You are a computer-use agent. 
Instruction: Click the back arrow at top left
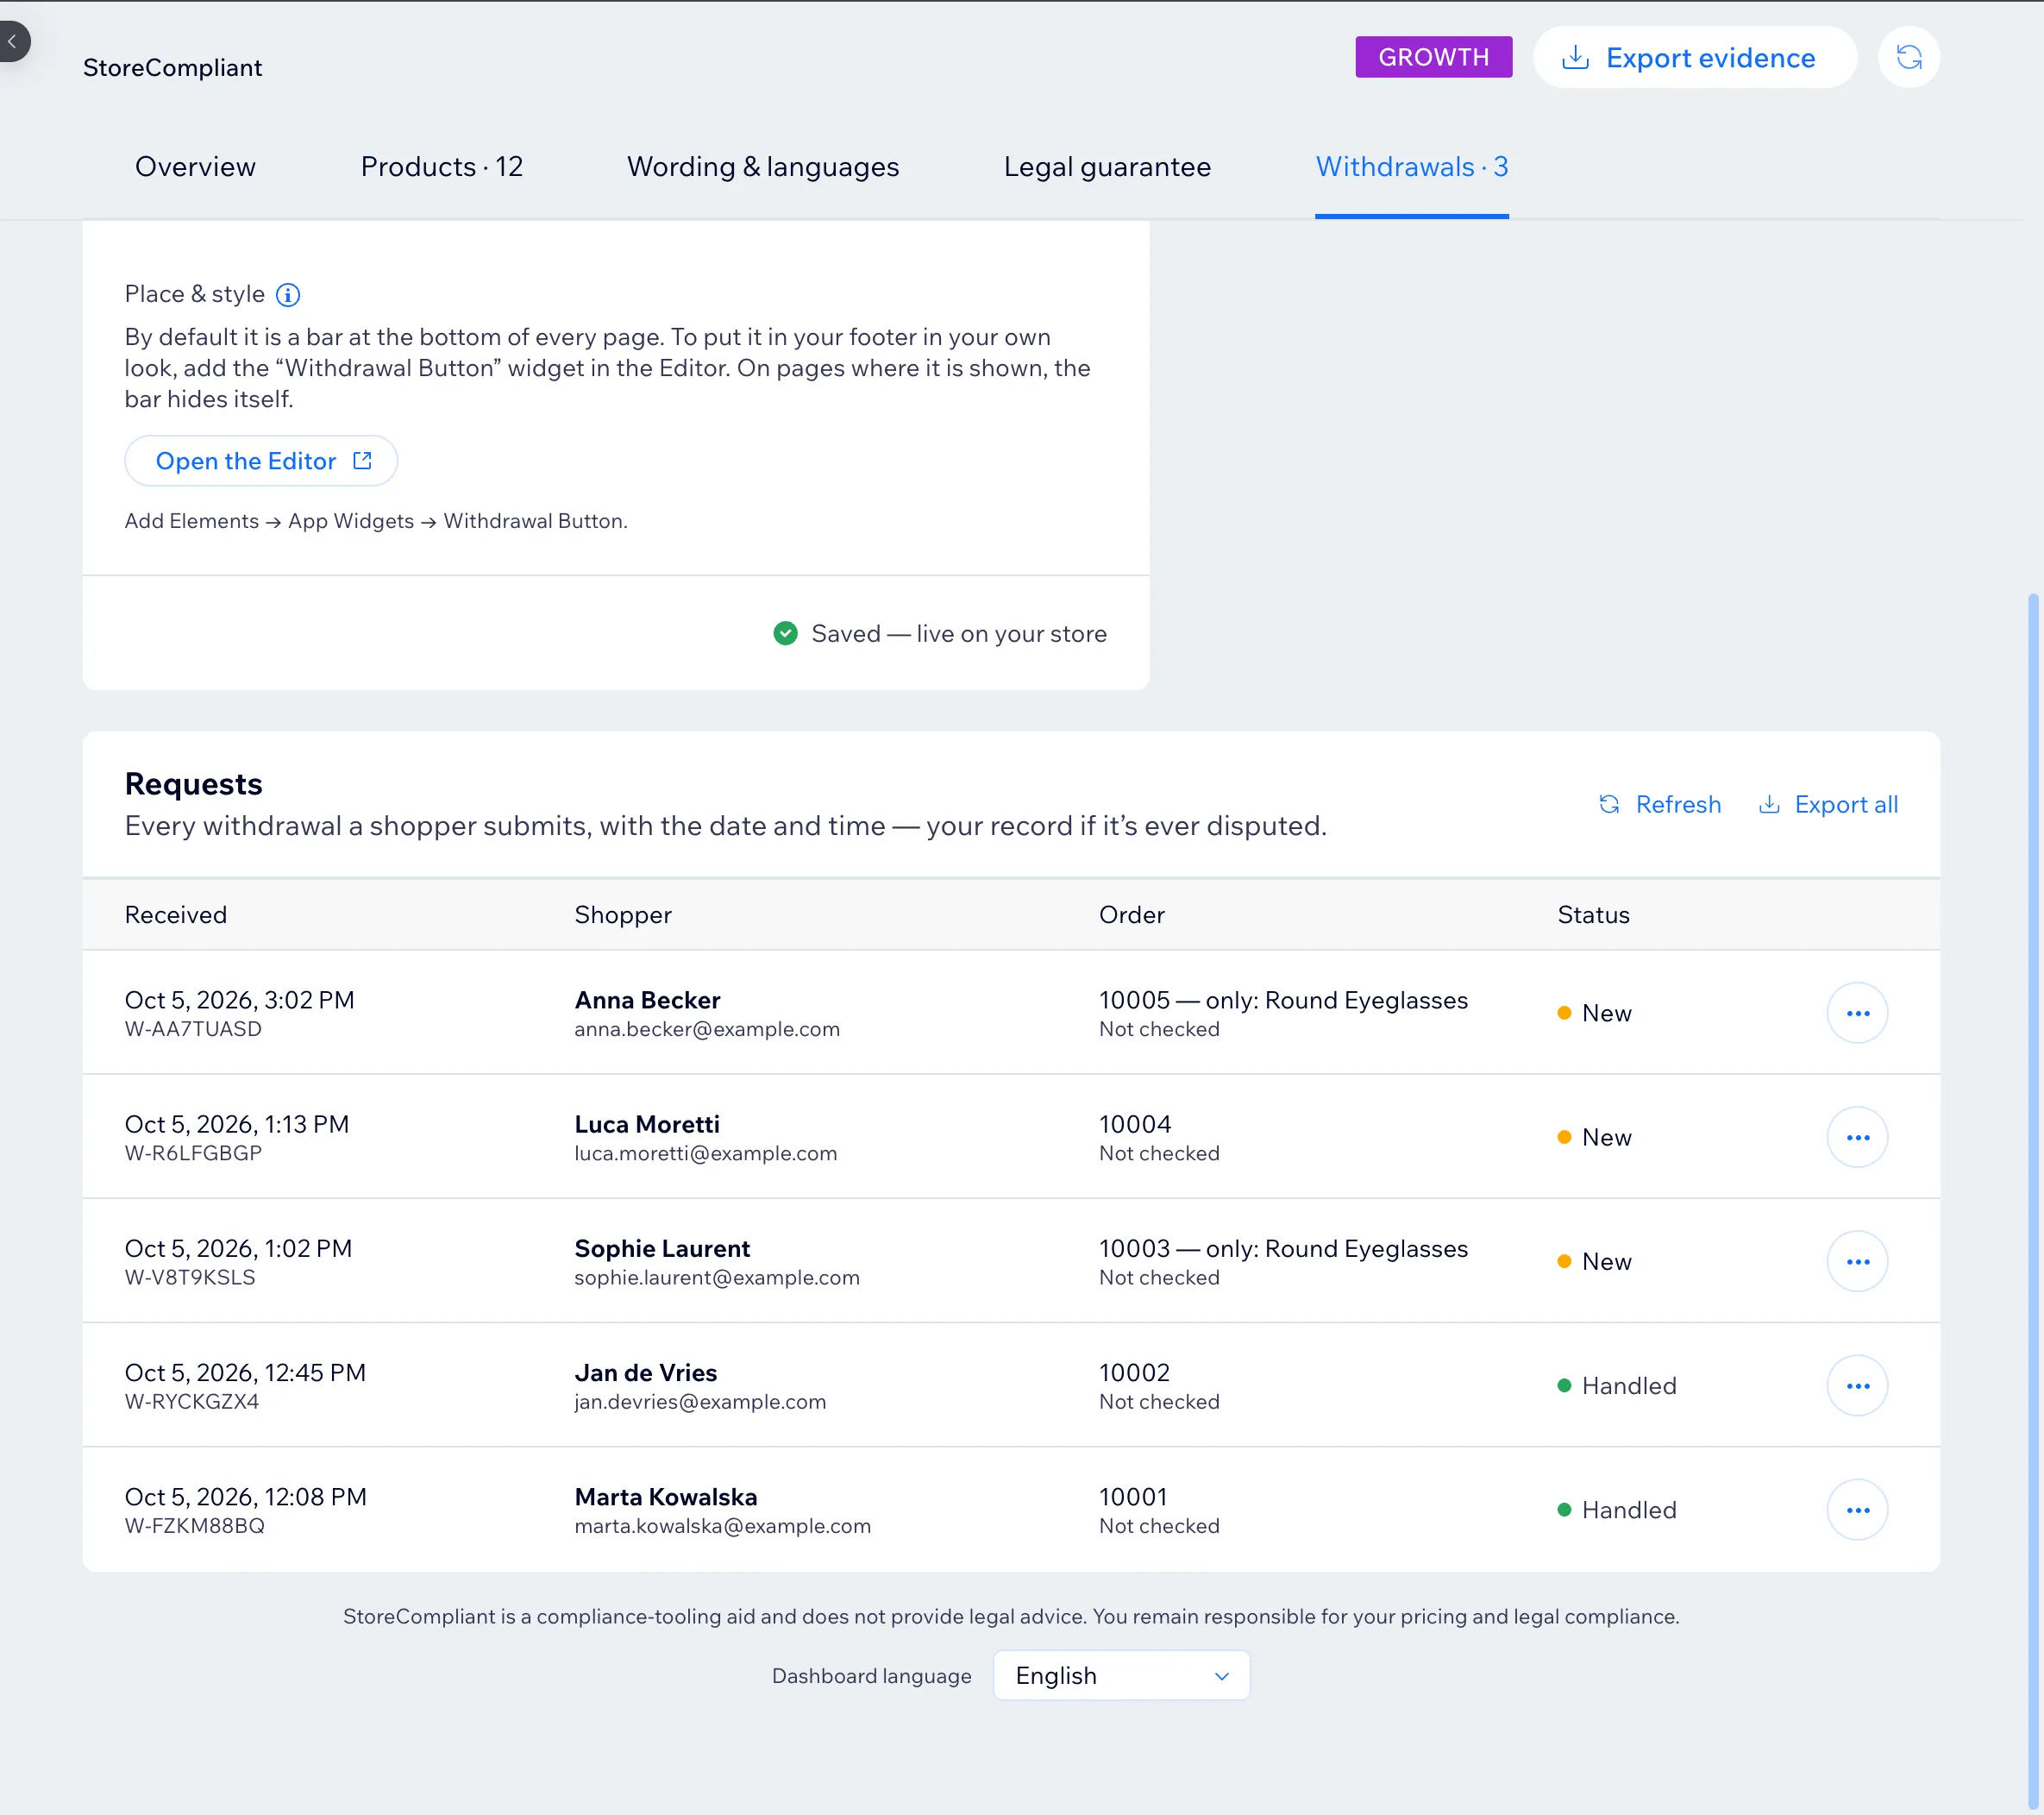[x=13, y=41]
